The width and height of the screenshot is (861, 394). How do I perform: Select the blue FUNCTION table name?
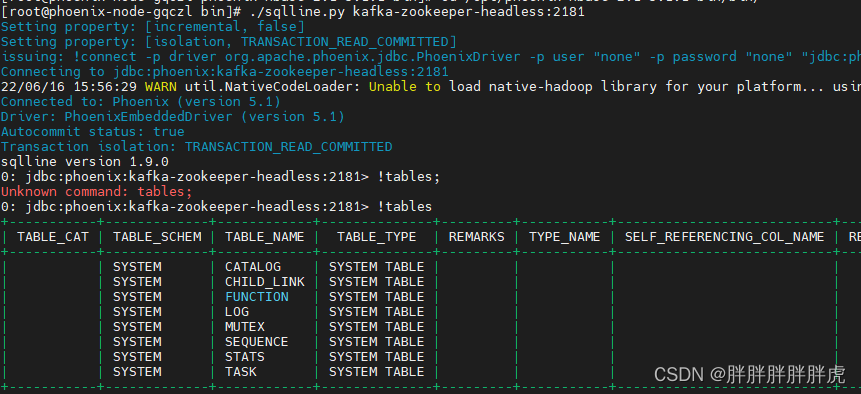(256, 297)
